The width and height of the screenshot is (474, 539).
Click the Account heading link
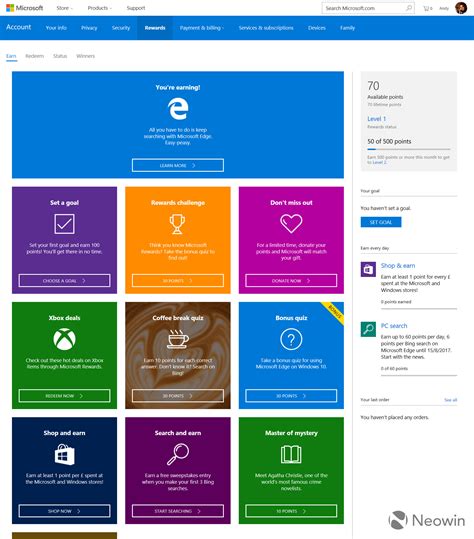[19, 27]
